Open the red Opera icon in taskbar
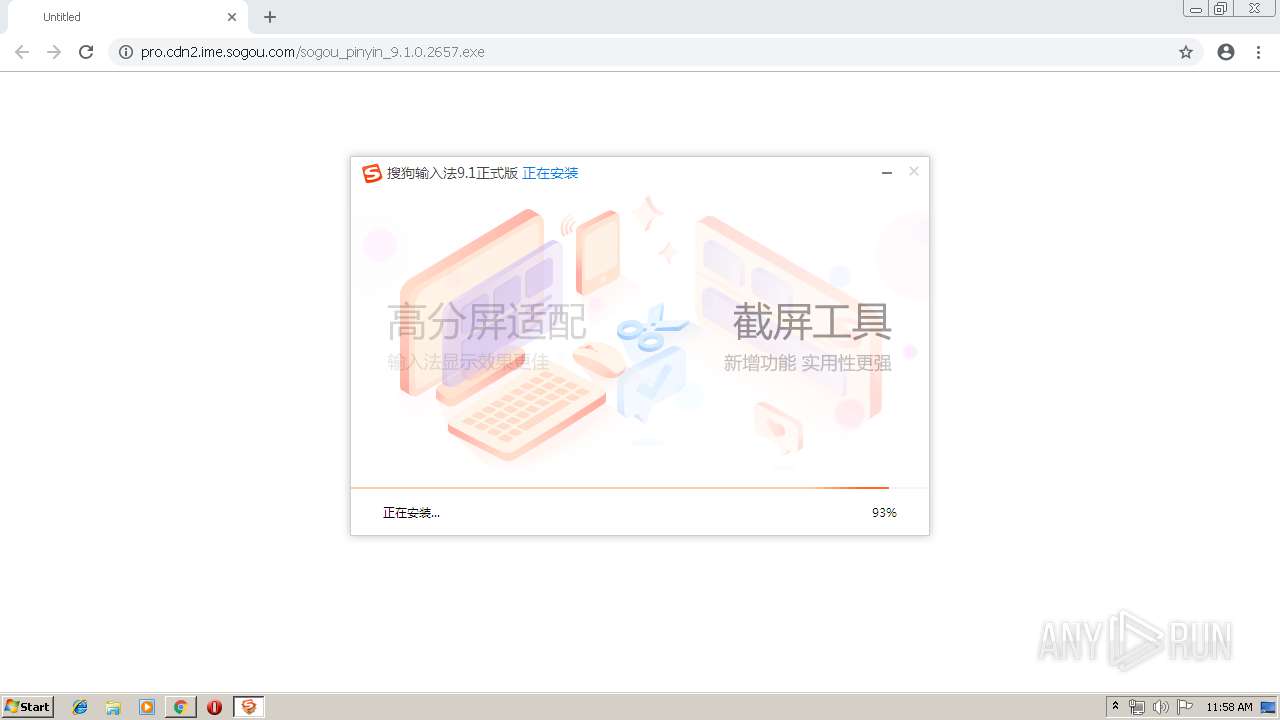This screenshot has width=1280, height=720. click(214, 707)
